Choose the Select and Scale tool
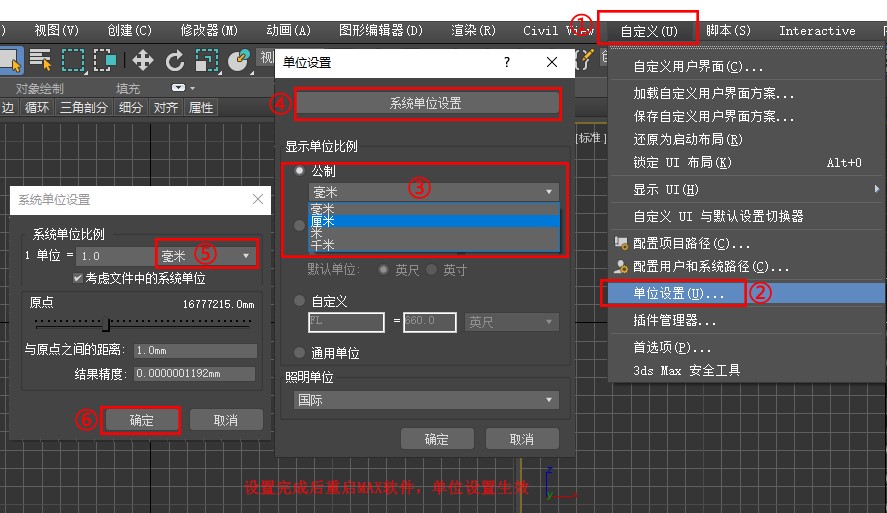The height and width of the screenshot is (513, 887). click(x=207, y=60)
